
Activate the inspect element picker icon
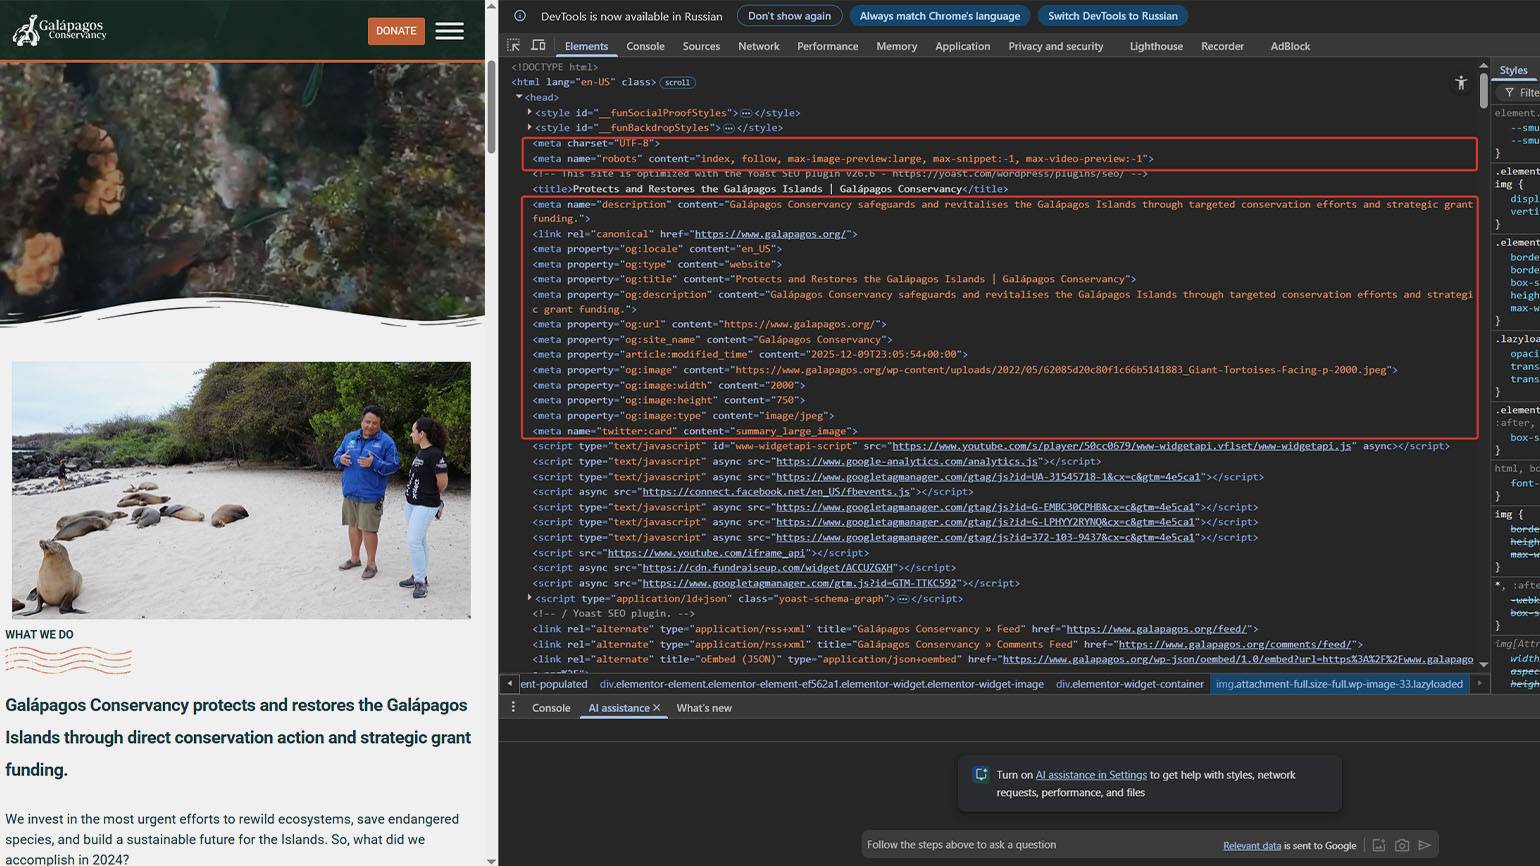point(514,46)
